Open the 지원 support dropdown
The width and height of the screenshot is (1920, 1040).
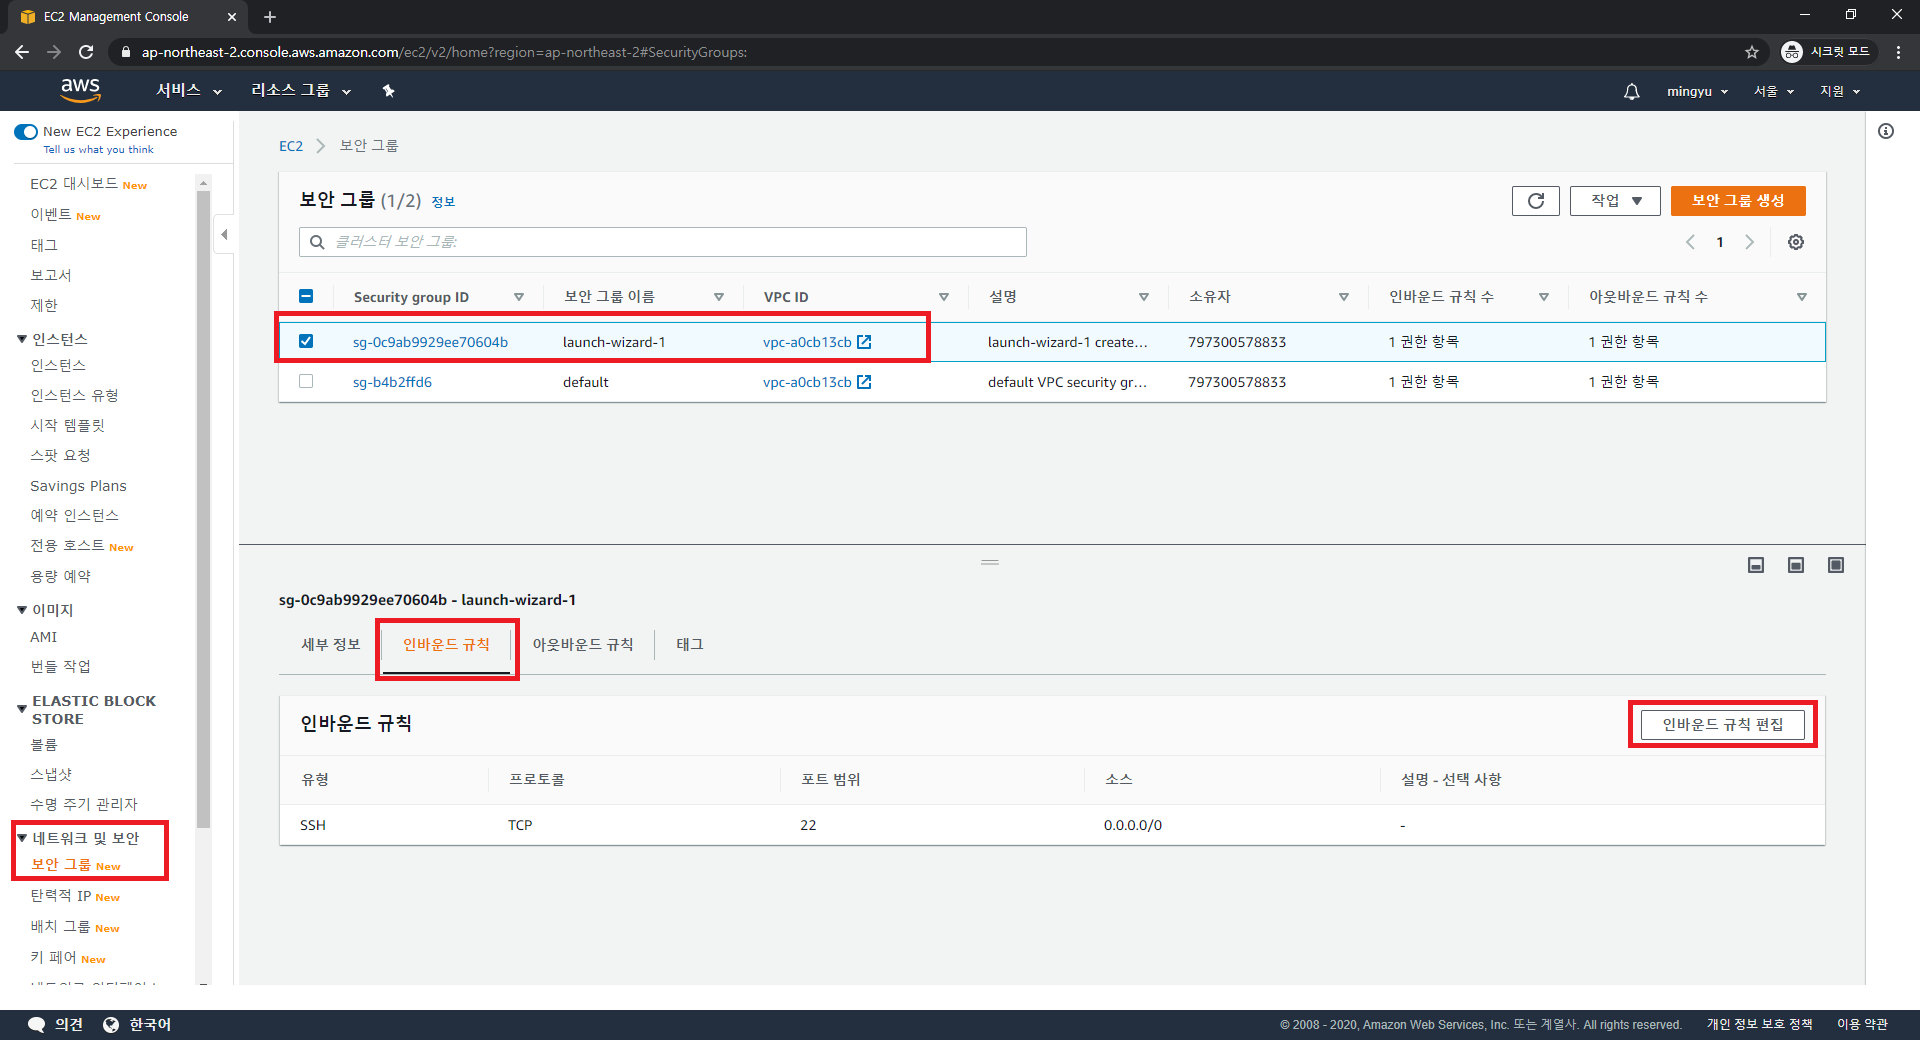(x=1840, y=91)
